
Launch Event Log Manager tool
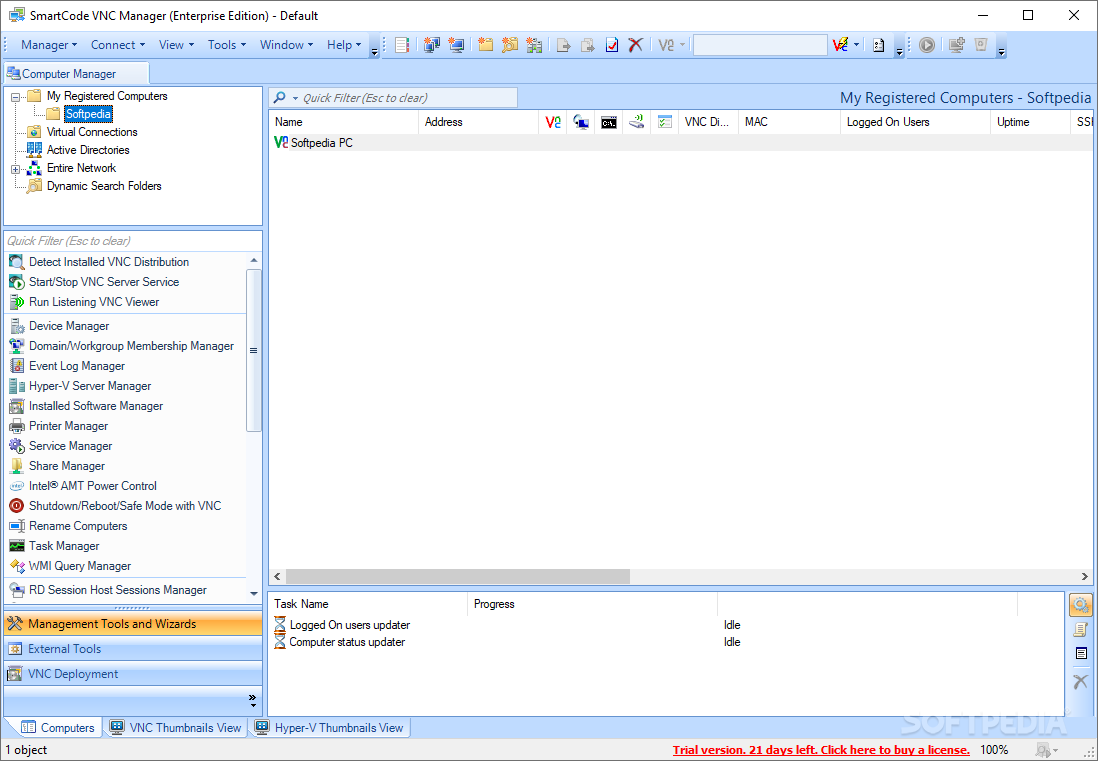76,366
